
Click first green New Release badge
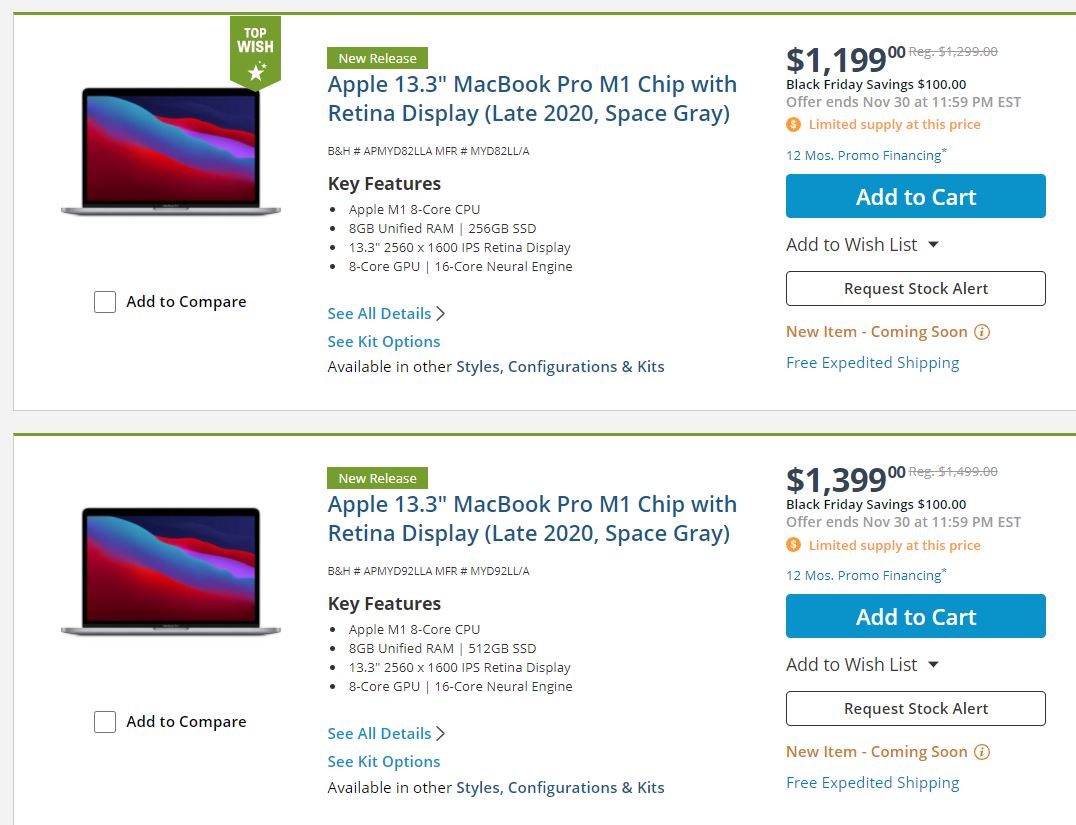tap(377, 58)
